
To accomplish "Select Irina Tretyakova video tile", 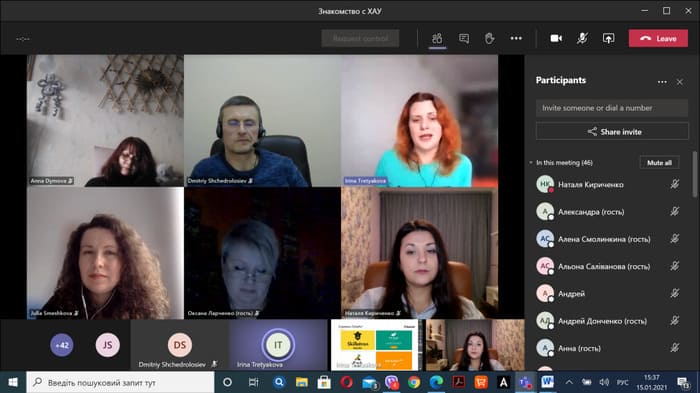I will (420, 121).
